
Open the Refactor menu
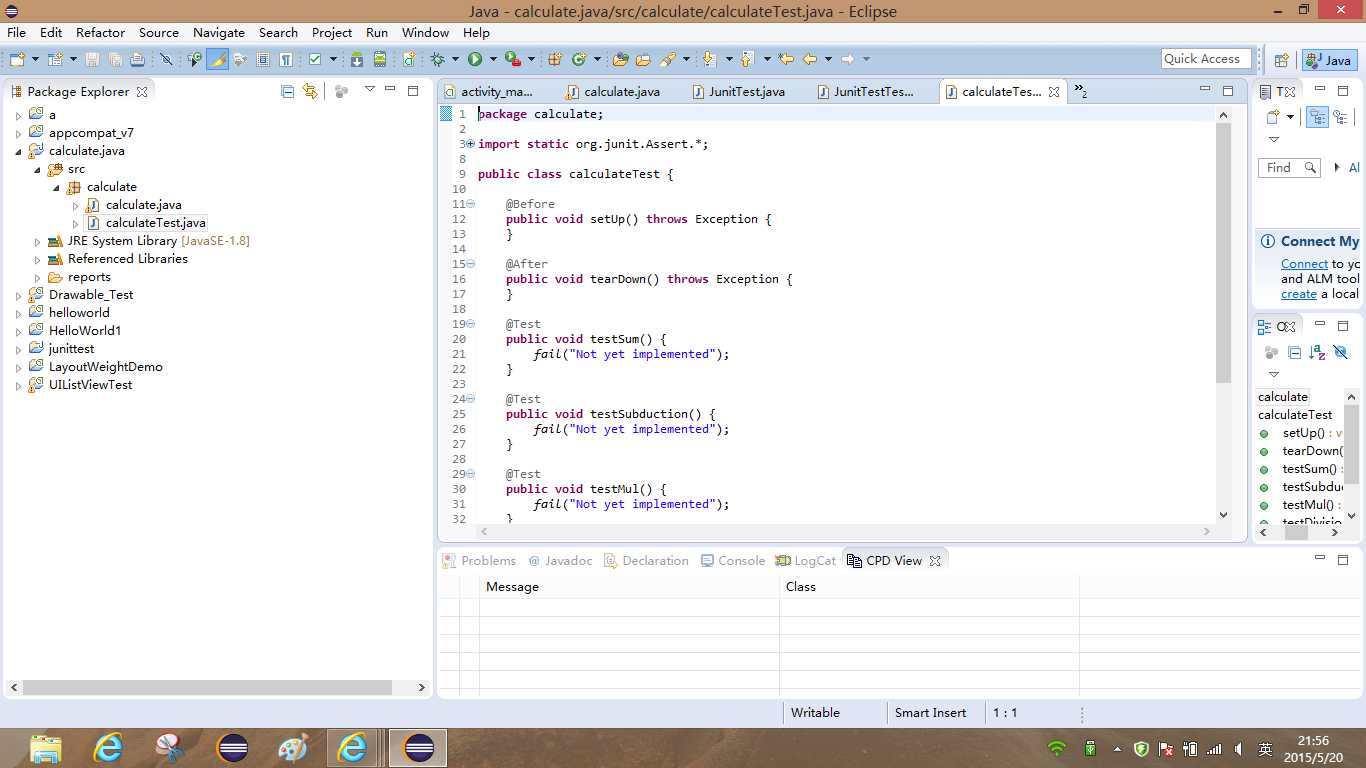click(101, 32)
